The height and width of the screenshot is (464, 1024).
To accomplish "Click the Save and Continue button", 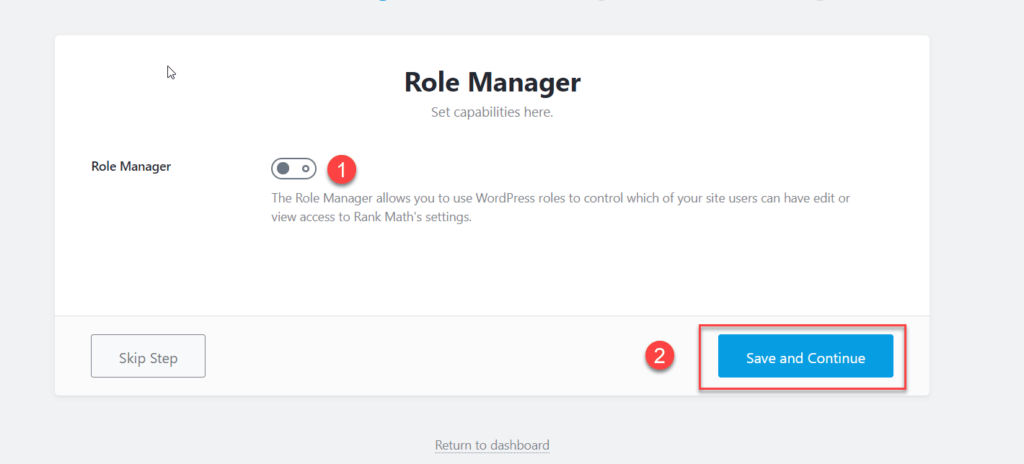I will click(x=805, y=356).
